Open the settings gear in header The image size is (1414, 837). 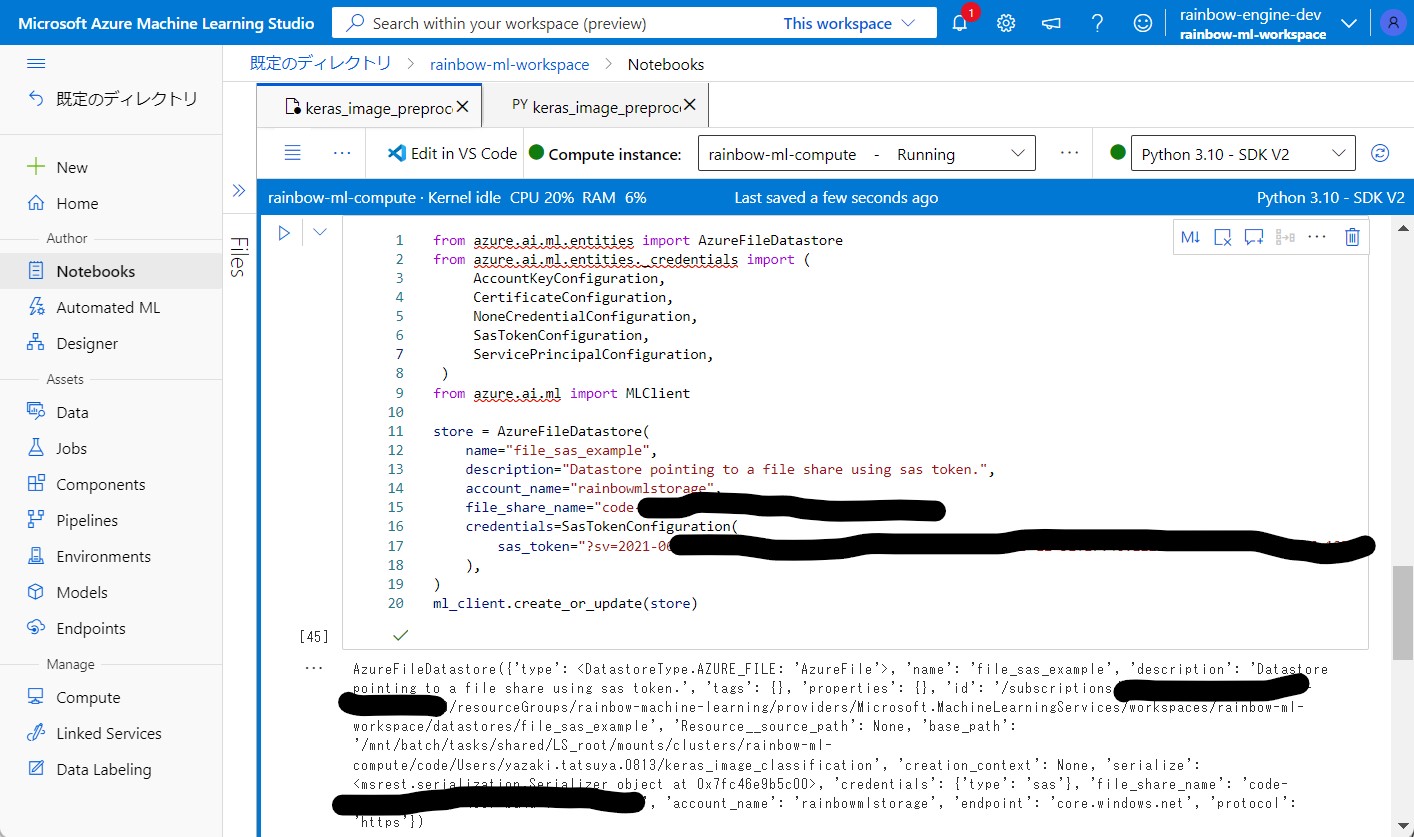1006,23
